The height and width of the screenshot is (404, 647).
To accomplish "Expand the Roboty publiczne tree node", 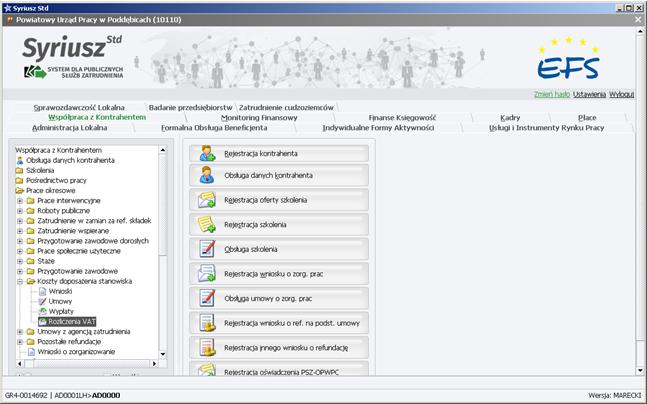I will [x=20, y=211].
